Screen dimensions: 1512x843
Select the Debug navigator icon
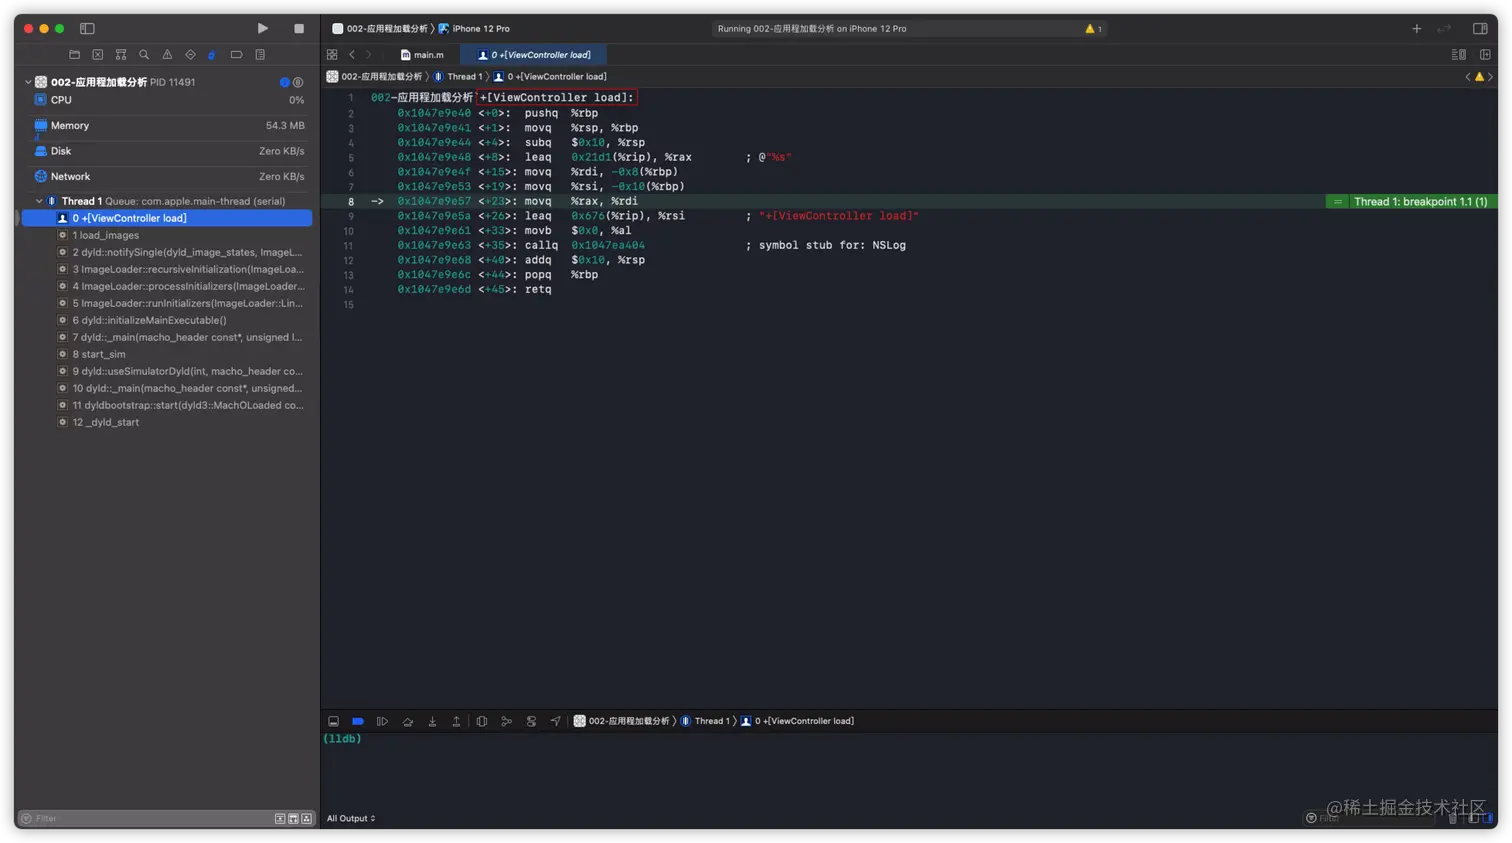click(212, 55)
